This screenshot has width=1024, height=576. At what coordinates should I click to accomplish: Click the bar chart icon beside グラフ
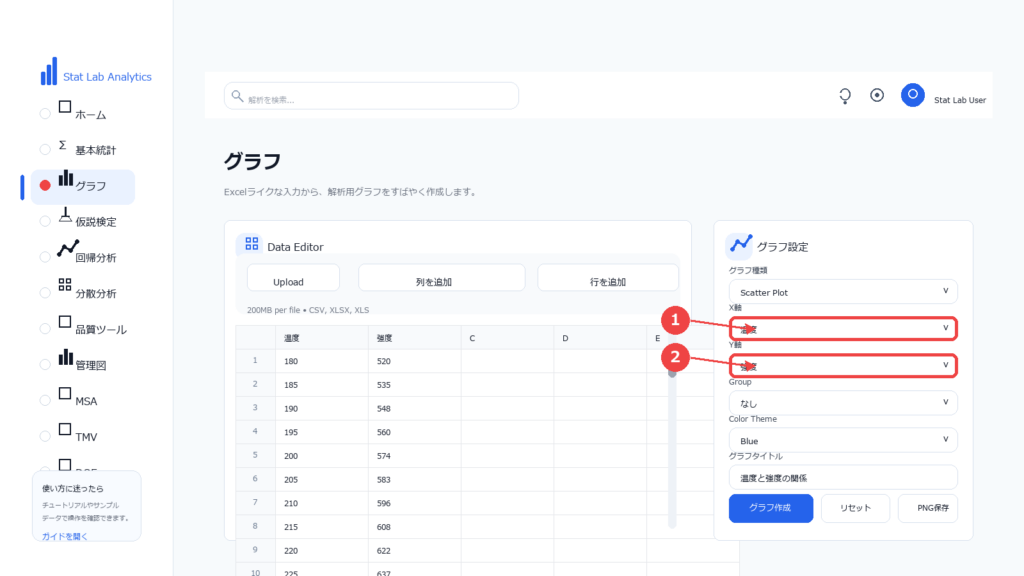(x=65, y=178)
